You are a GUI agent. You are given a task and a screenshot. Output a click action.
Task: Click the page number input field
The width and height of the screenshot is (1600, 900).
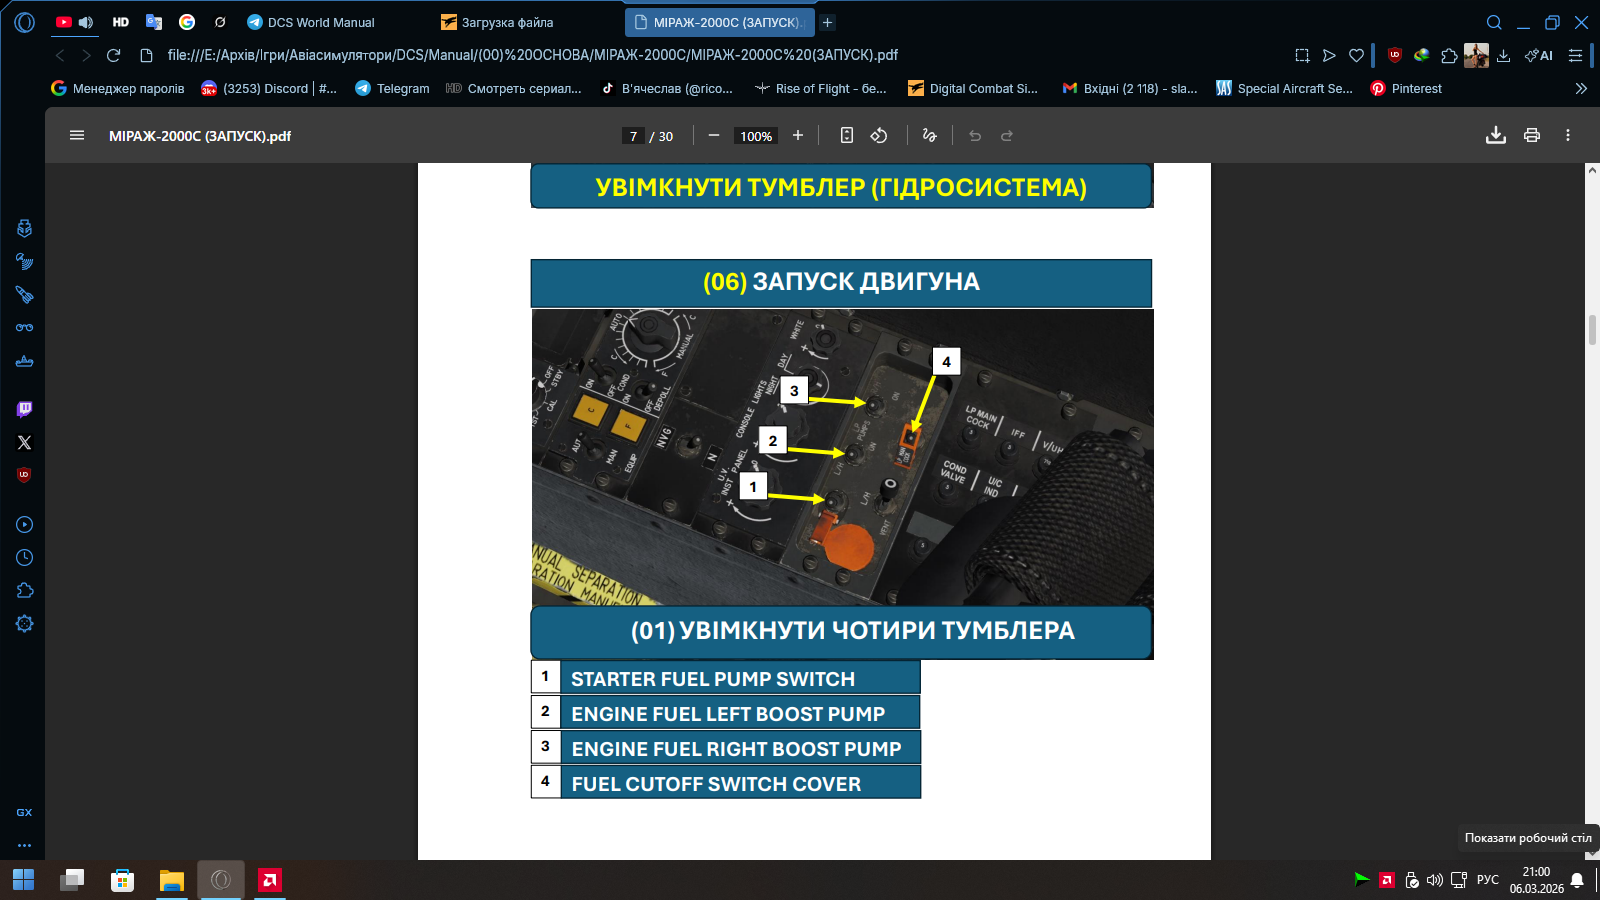[633, 136]
